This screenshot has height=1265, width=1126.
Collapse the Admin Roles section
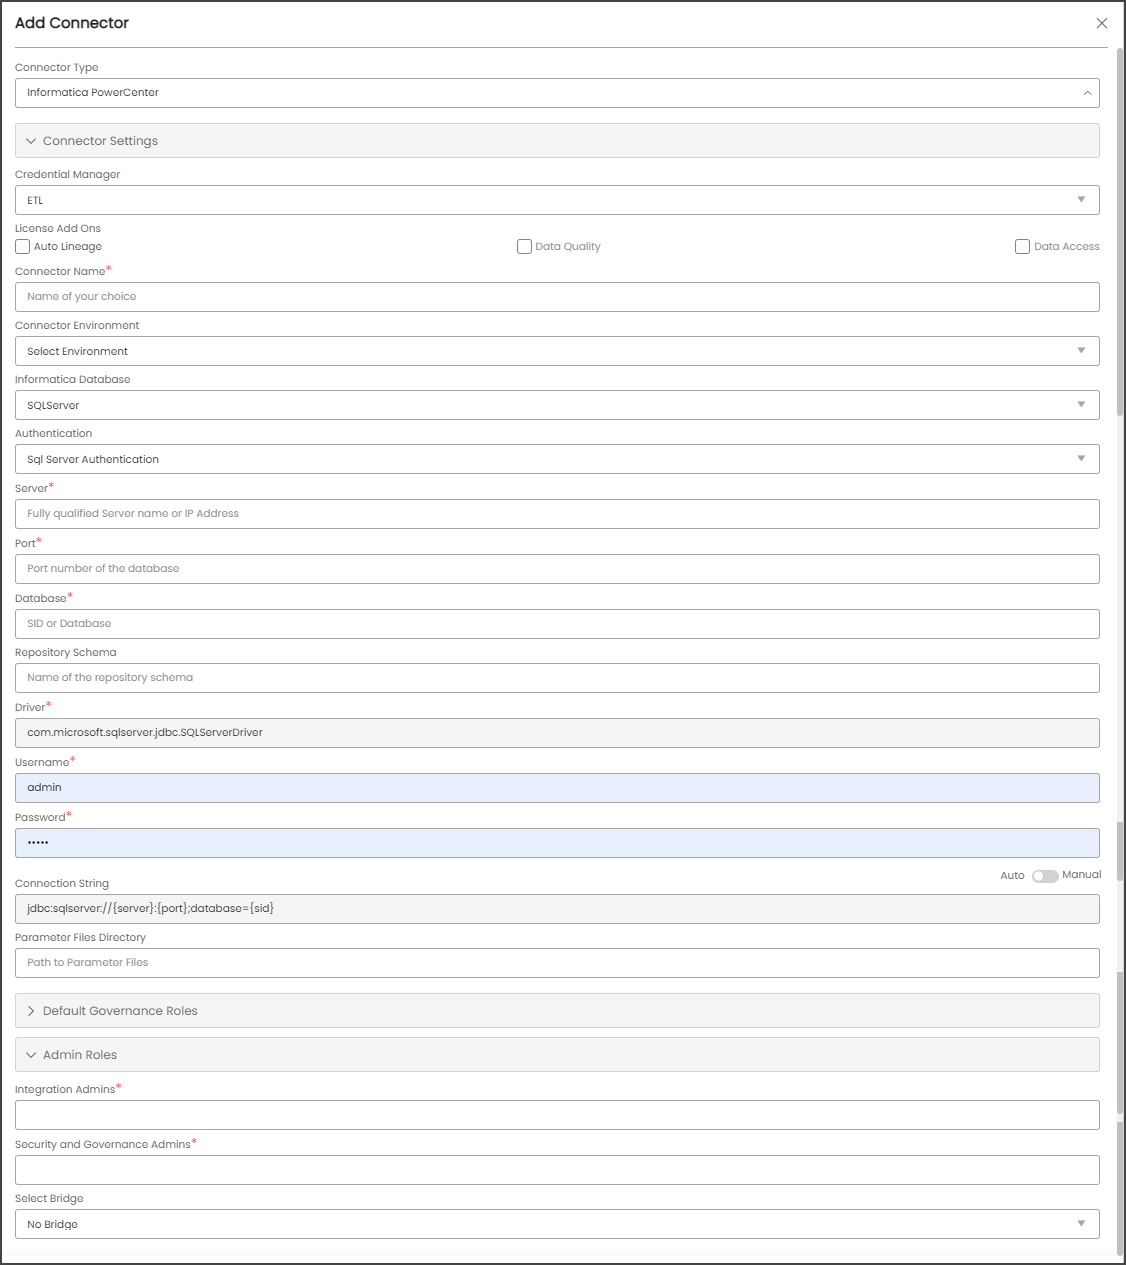point(31,1054)
